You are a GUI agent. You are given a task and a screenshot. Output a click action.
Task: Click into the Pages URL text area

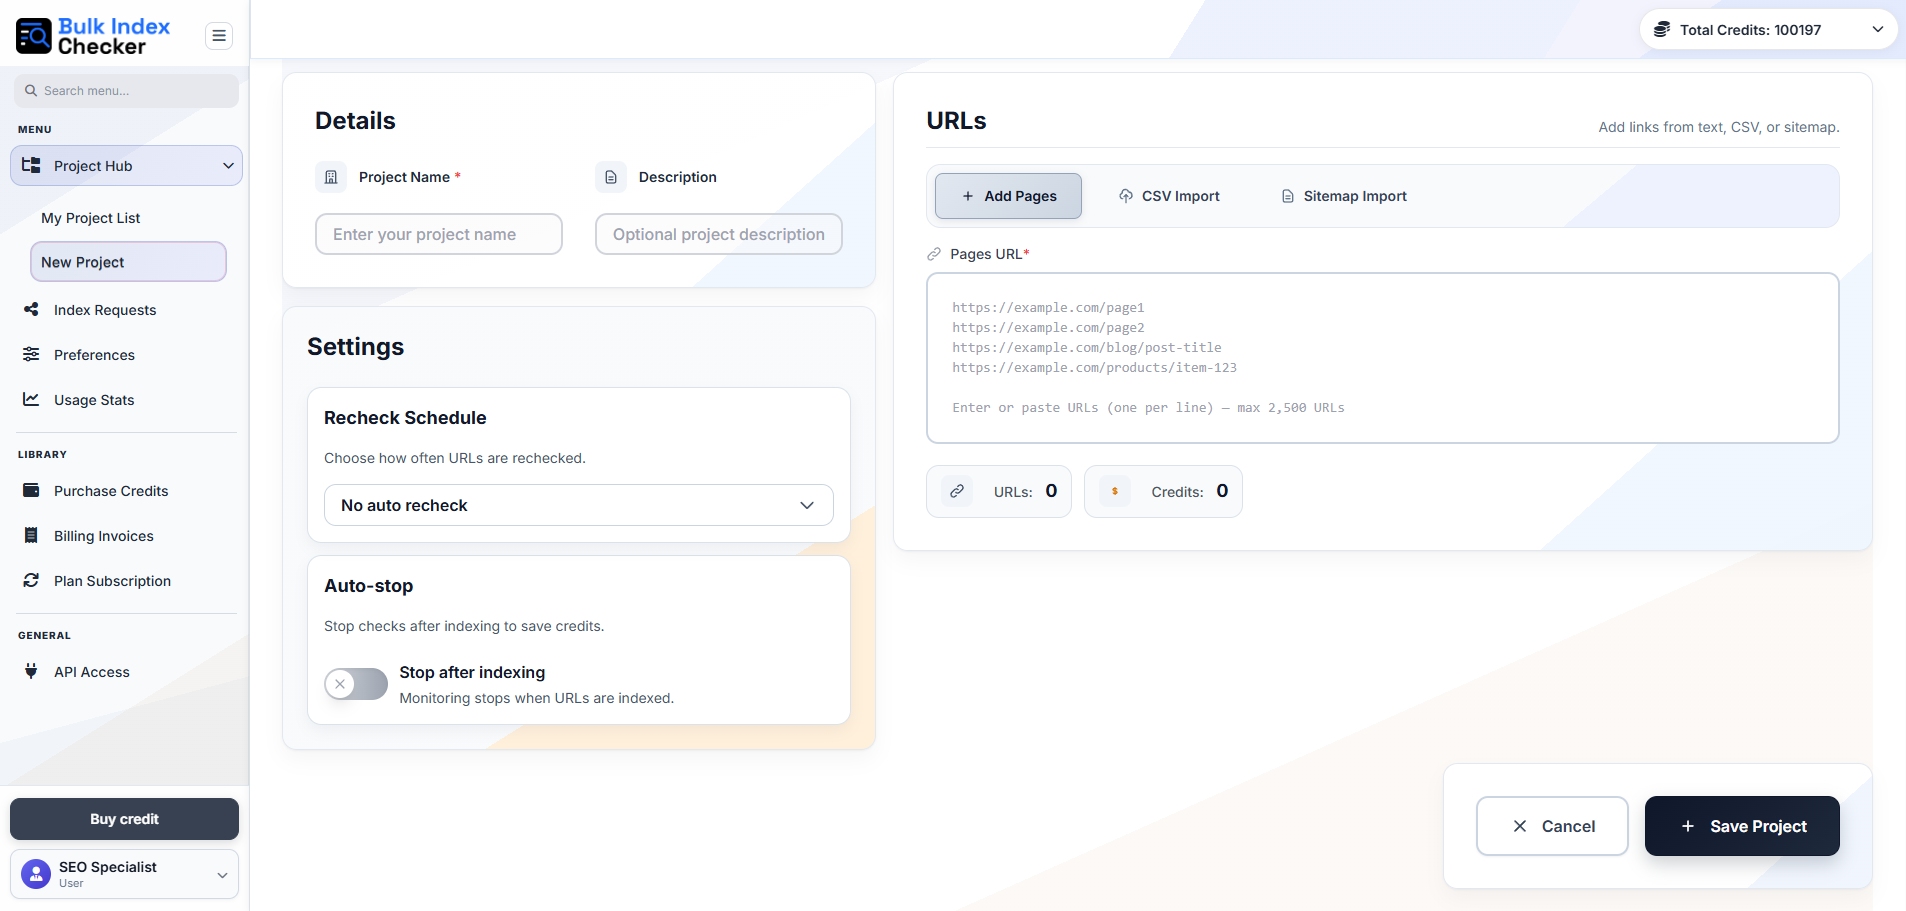[x=1383, y=358]
